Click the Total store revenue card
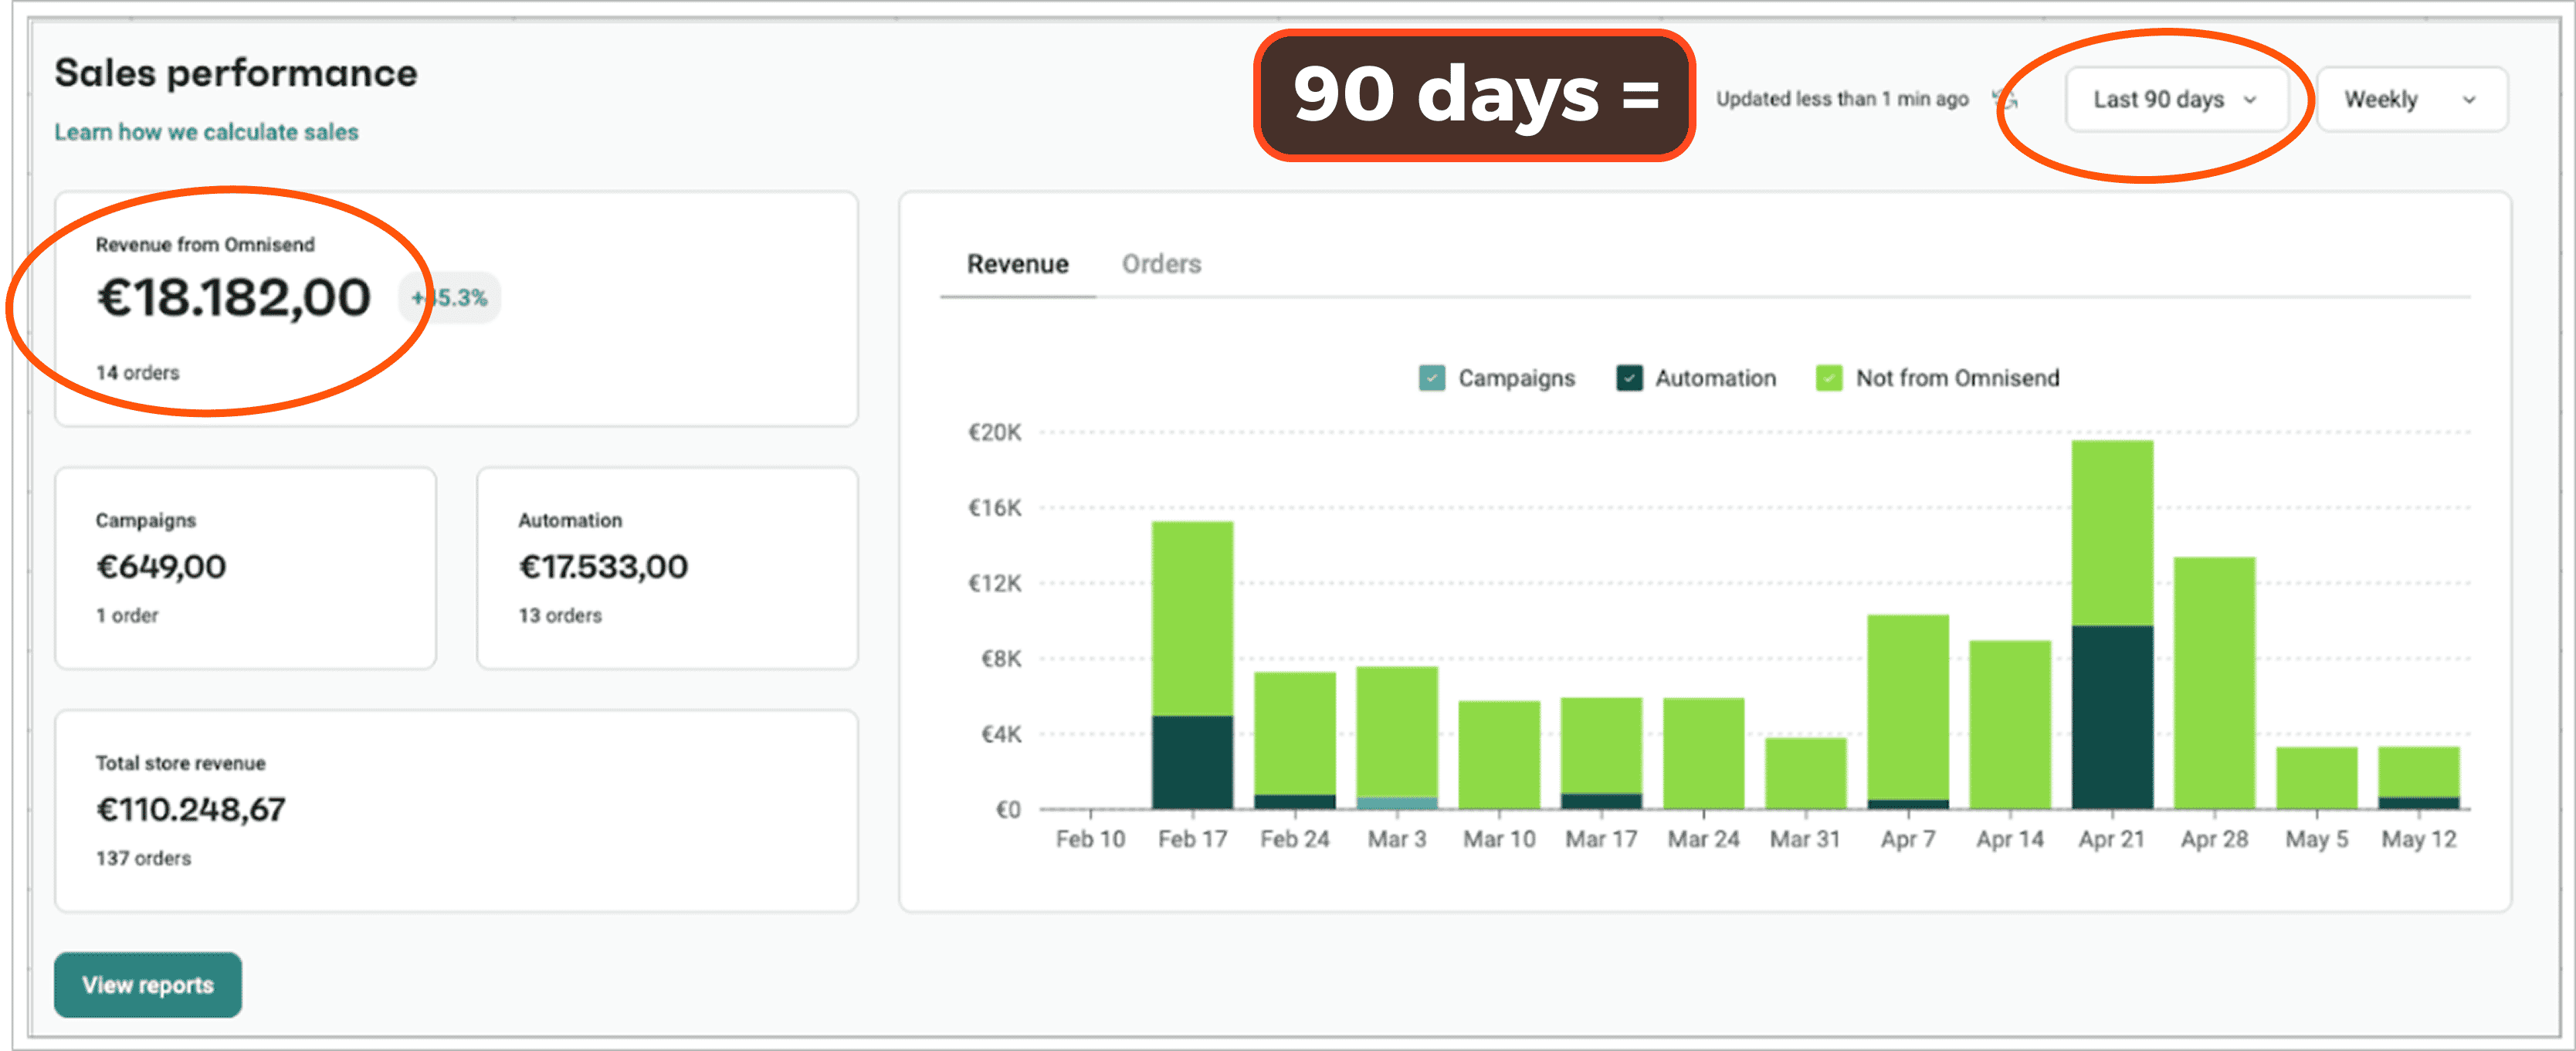Image resolution: width=2576 pixels, height=1051 pixels. coord(456,810)
